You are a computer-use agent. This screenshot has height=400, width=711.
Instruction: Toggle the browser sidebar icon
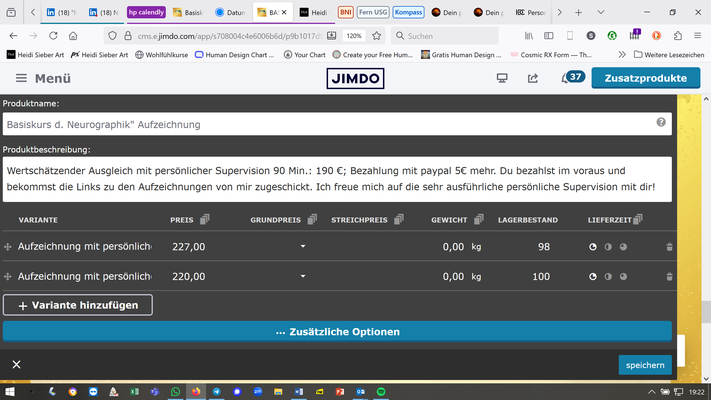[549, 35]
